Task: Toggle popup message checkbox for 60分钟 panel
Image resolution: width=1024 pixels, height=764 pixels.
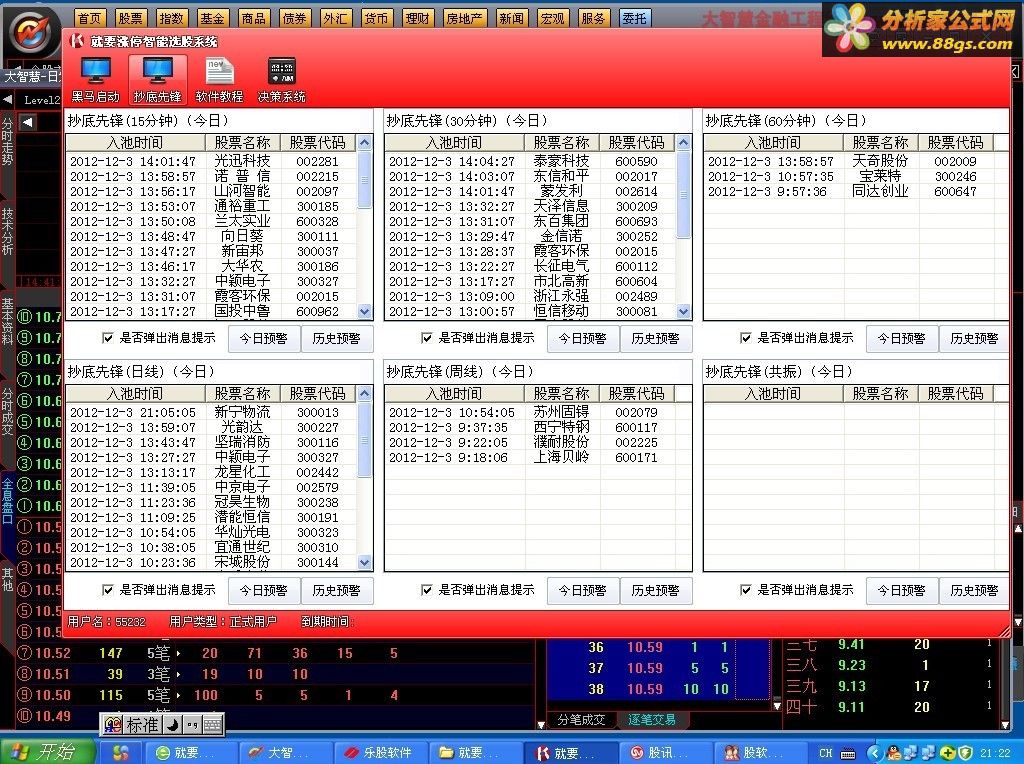Action: coord(745,338)
